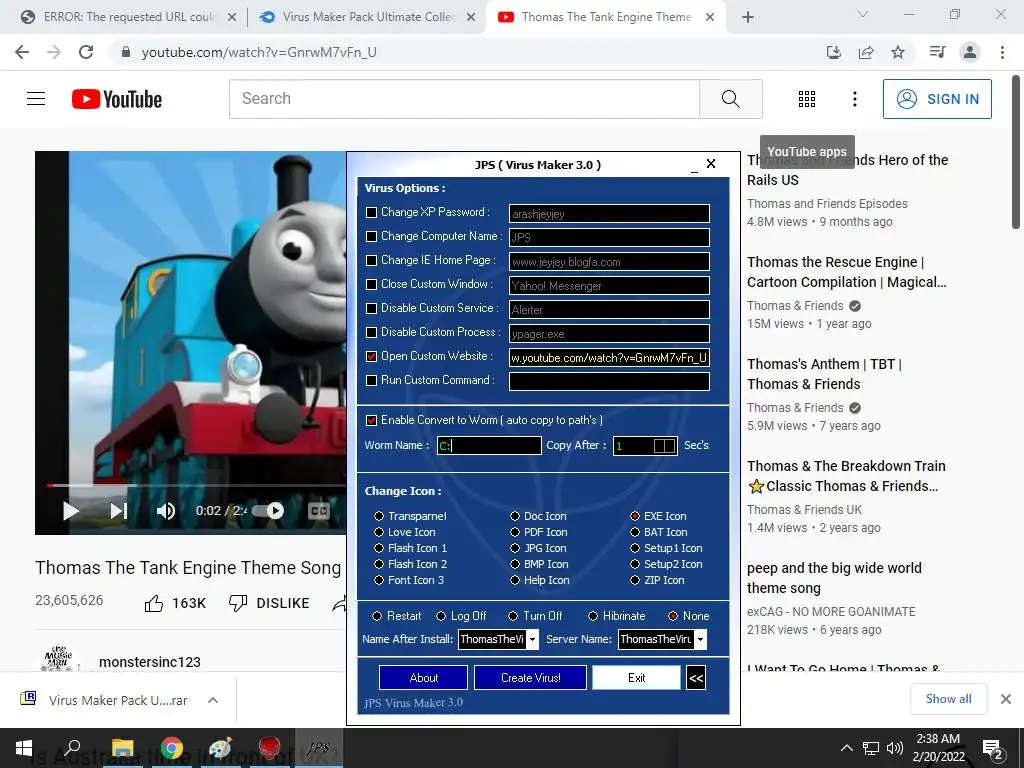Viewport: 1024px width, 768px height.
Task: Enable Close Custom Window checkbox
Action: 372,285
